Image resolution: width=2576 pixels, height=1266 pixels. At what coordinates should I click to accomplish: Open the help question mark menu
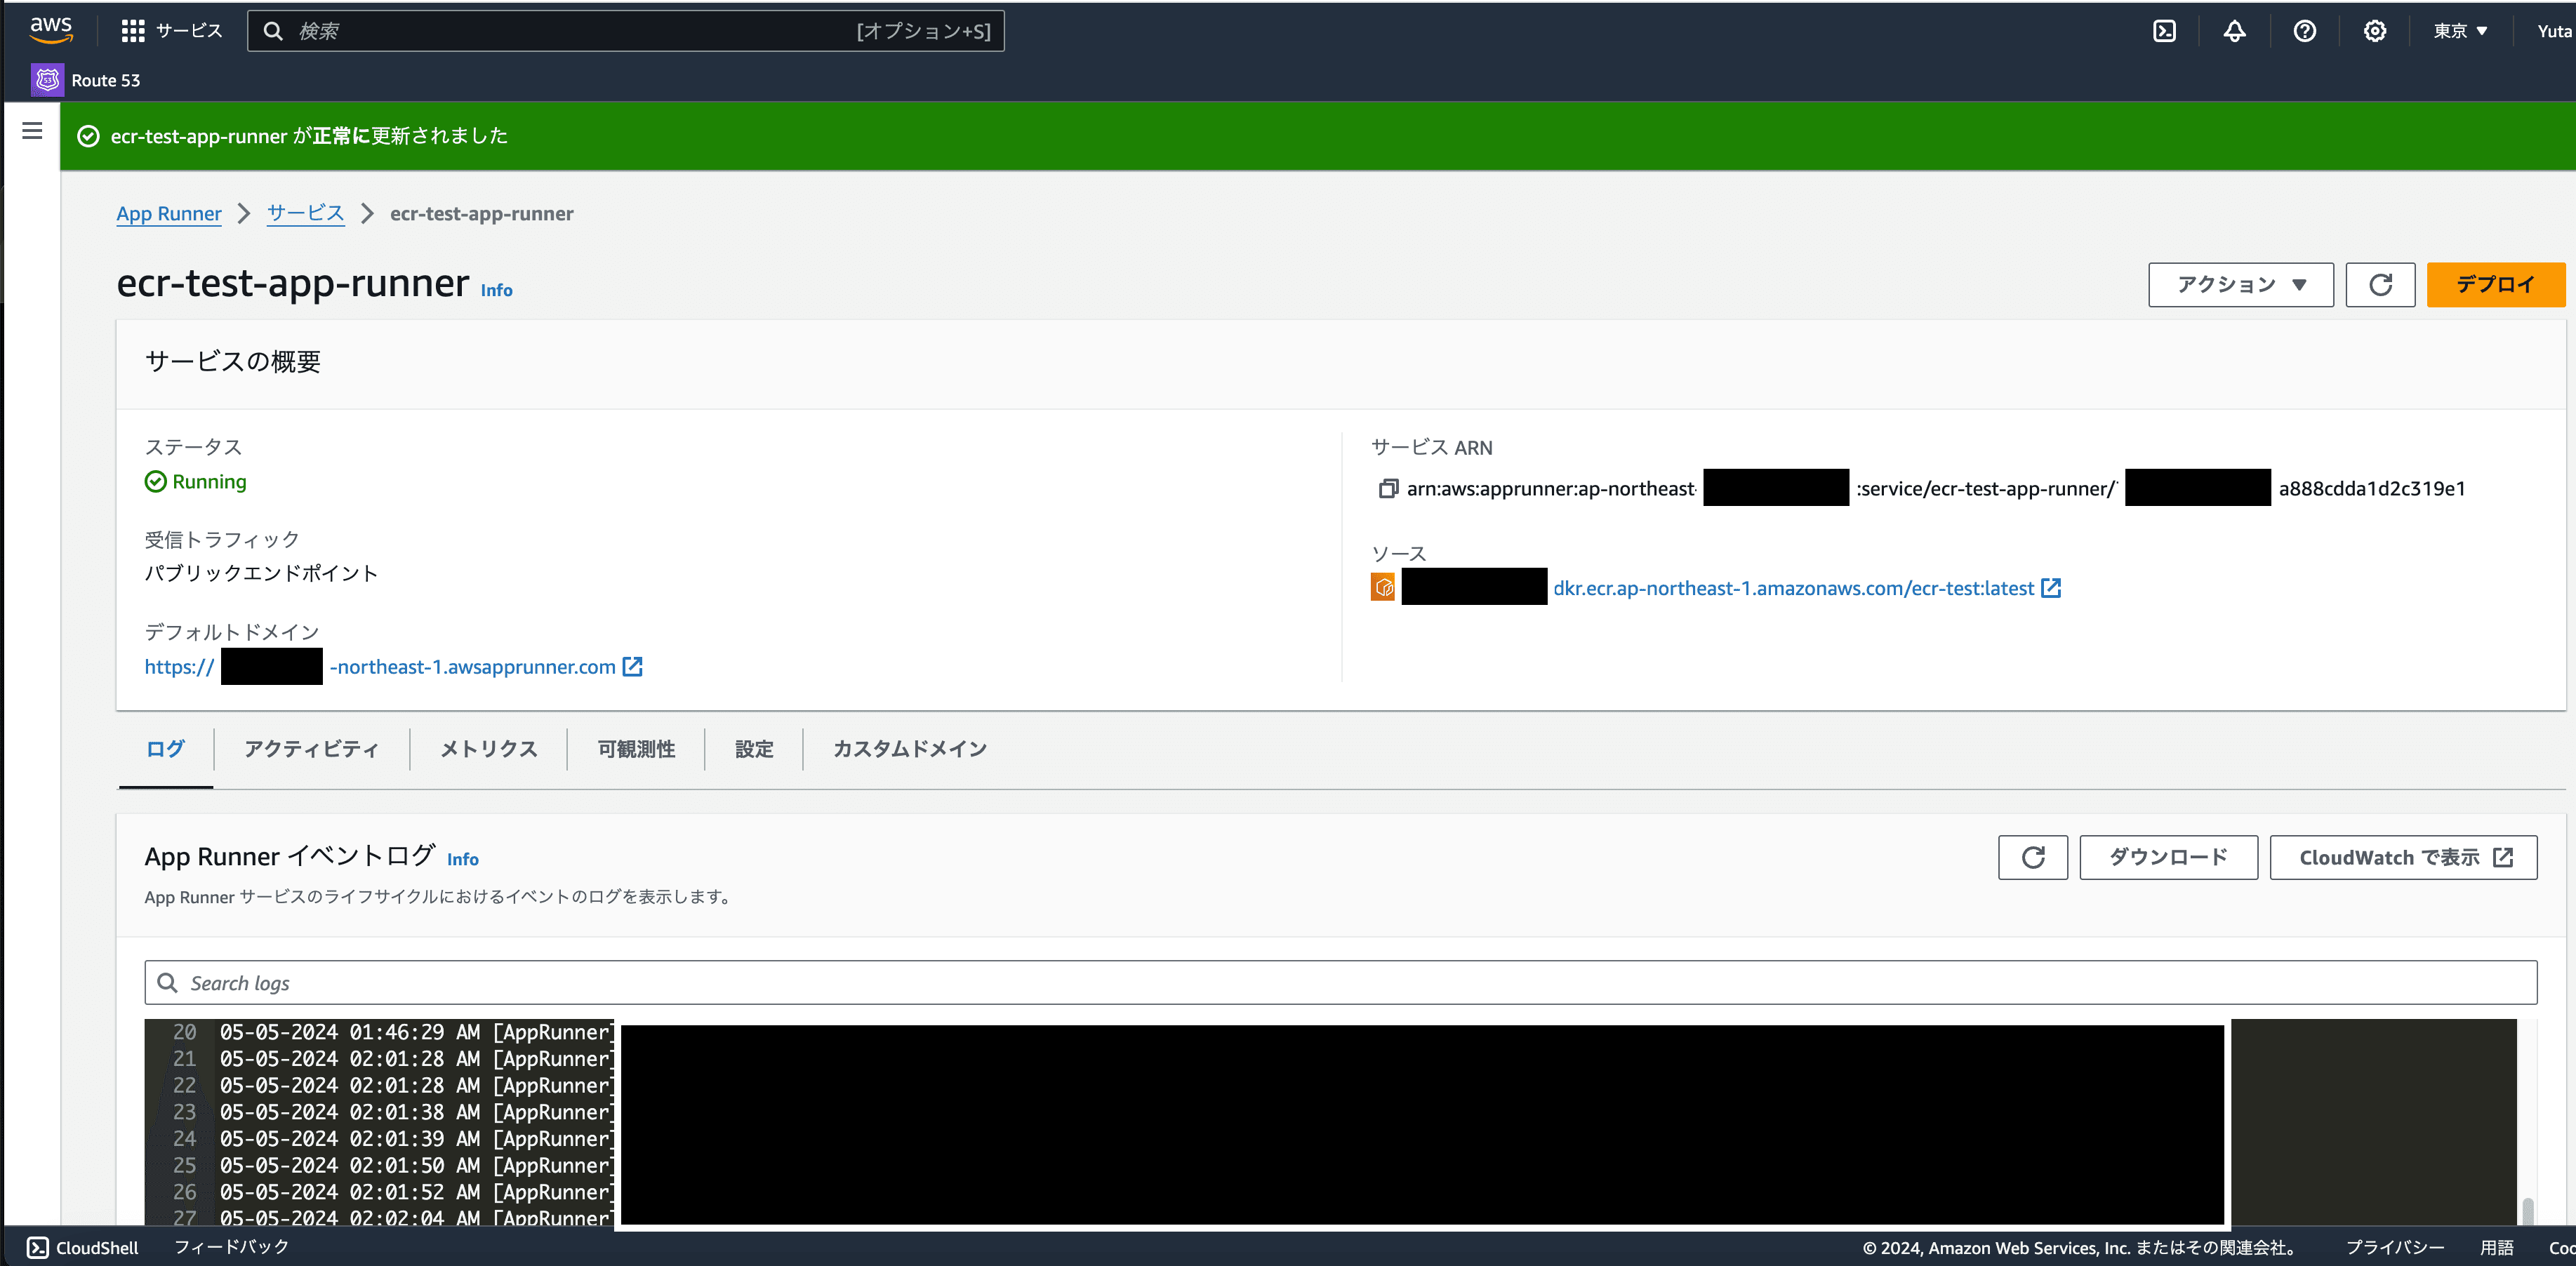pyautogui.click(x=2305, y=31)
